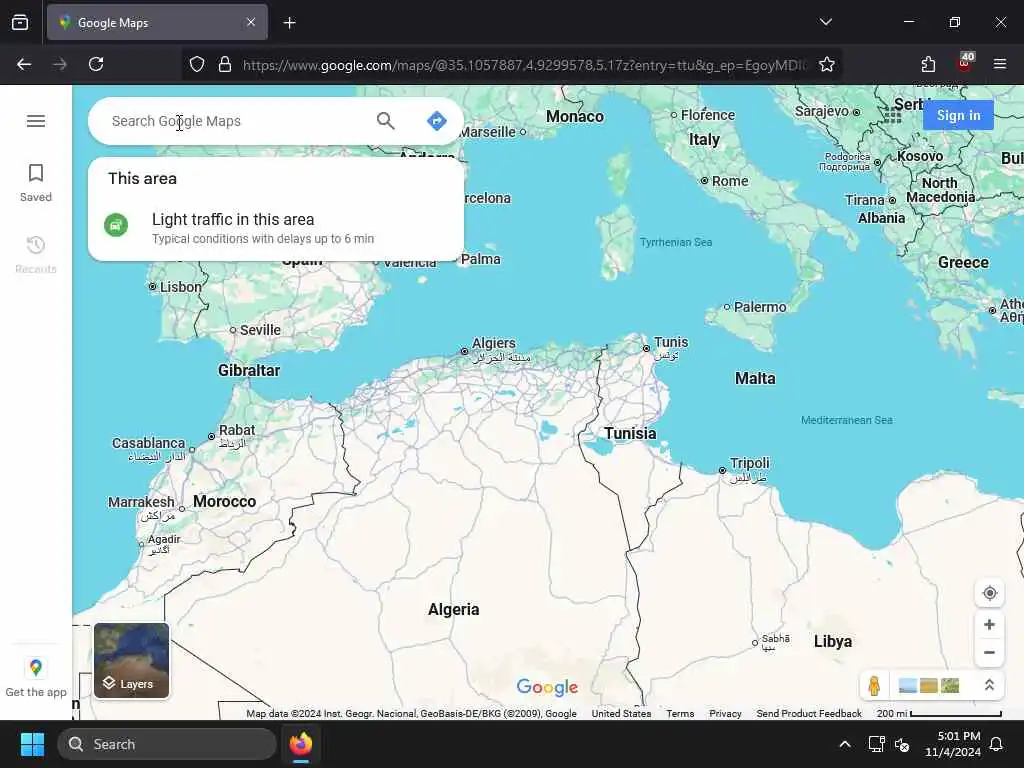Image resolution: width=1024 pixels, height=768 pixels.
Task: Click the Tyrrhenian Sea label
Action: pos(676,242)
